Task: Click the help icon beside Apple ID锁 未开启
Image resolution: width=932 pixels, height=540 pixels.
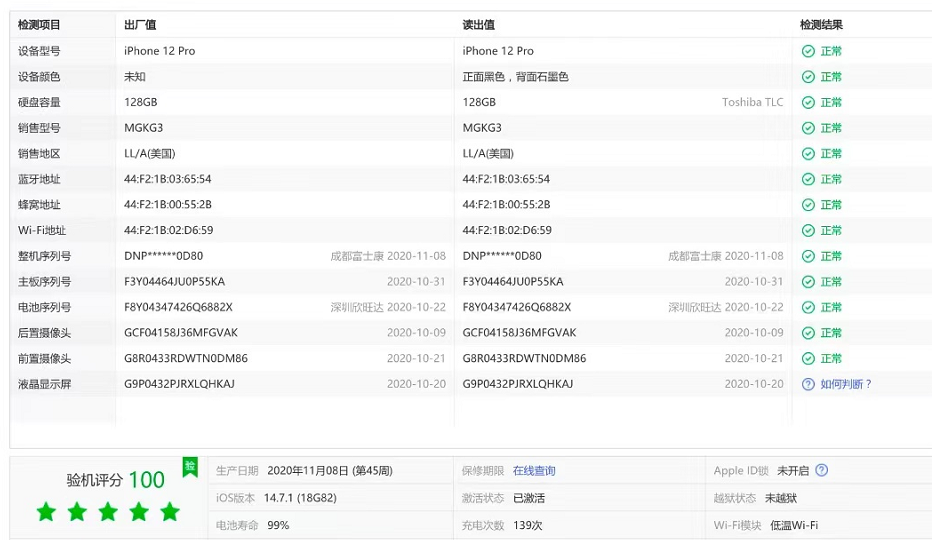Action: coord(821,470)
